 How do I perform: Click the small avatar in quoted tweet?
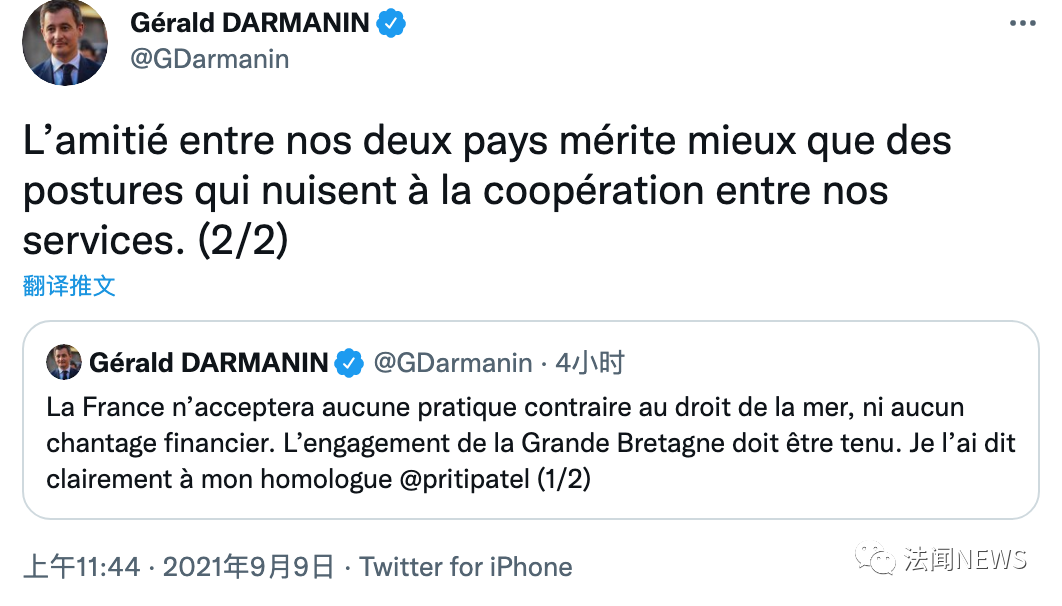pos(64,362)
